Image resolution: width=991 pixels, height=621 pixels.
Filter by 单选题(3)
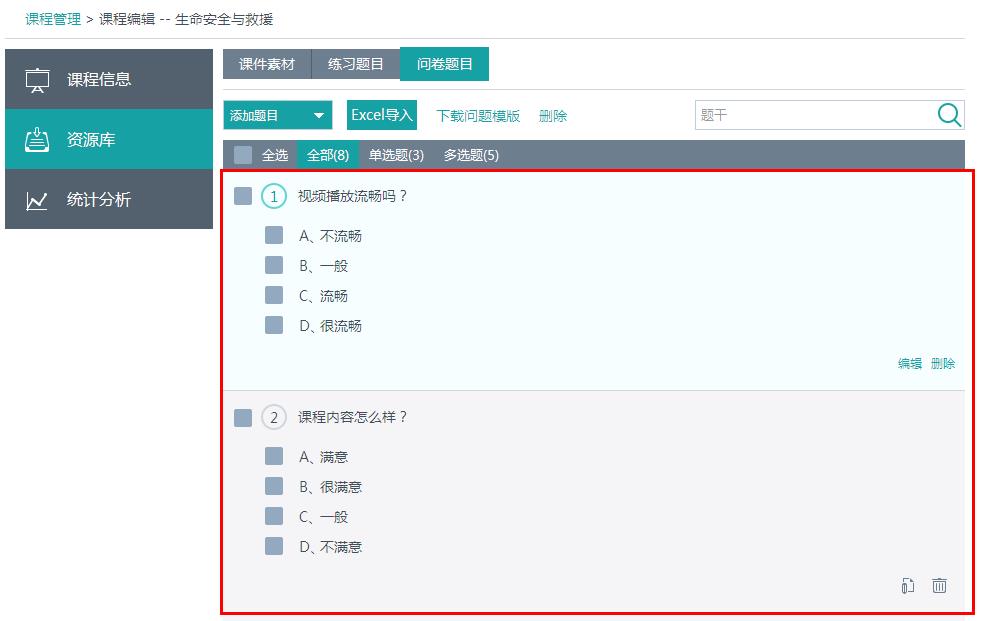click(x=396, y=155)
